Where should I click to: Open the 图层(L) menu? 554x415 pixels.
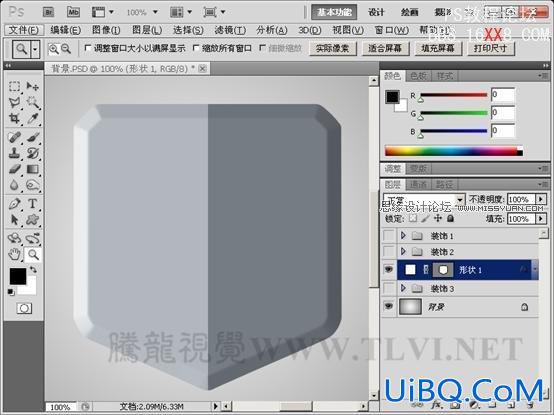147,30
